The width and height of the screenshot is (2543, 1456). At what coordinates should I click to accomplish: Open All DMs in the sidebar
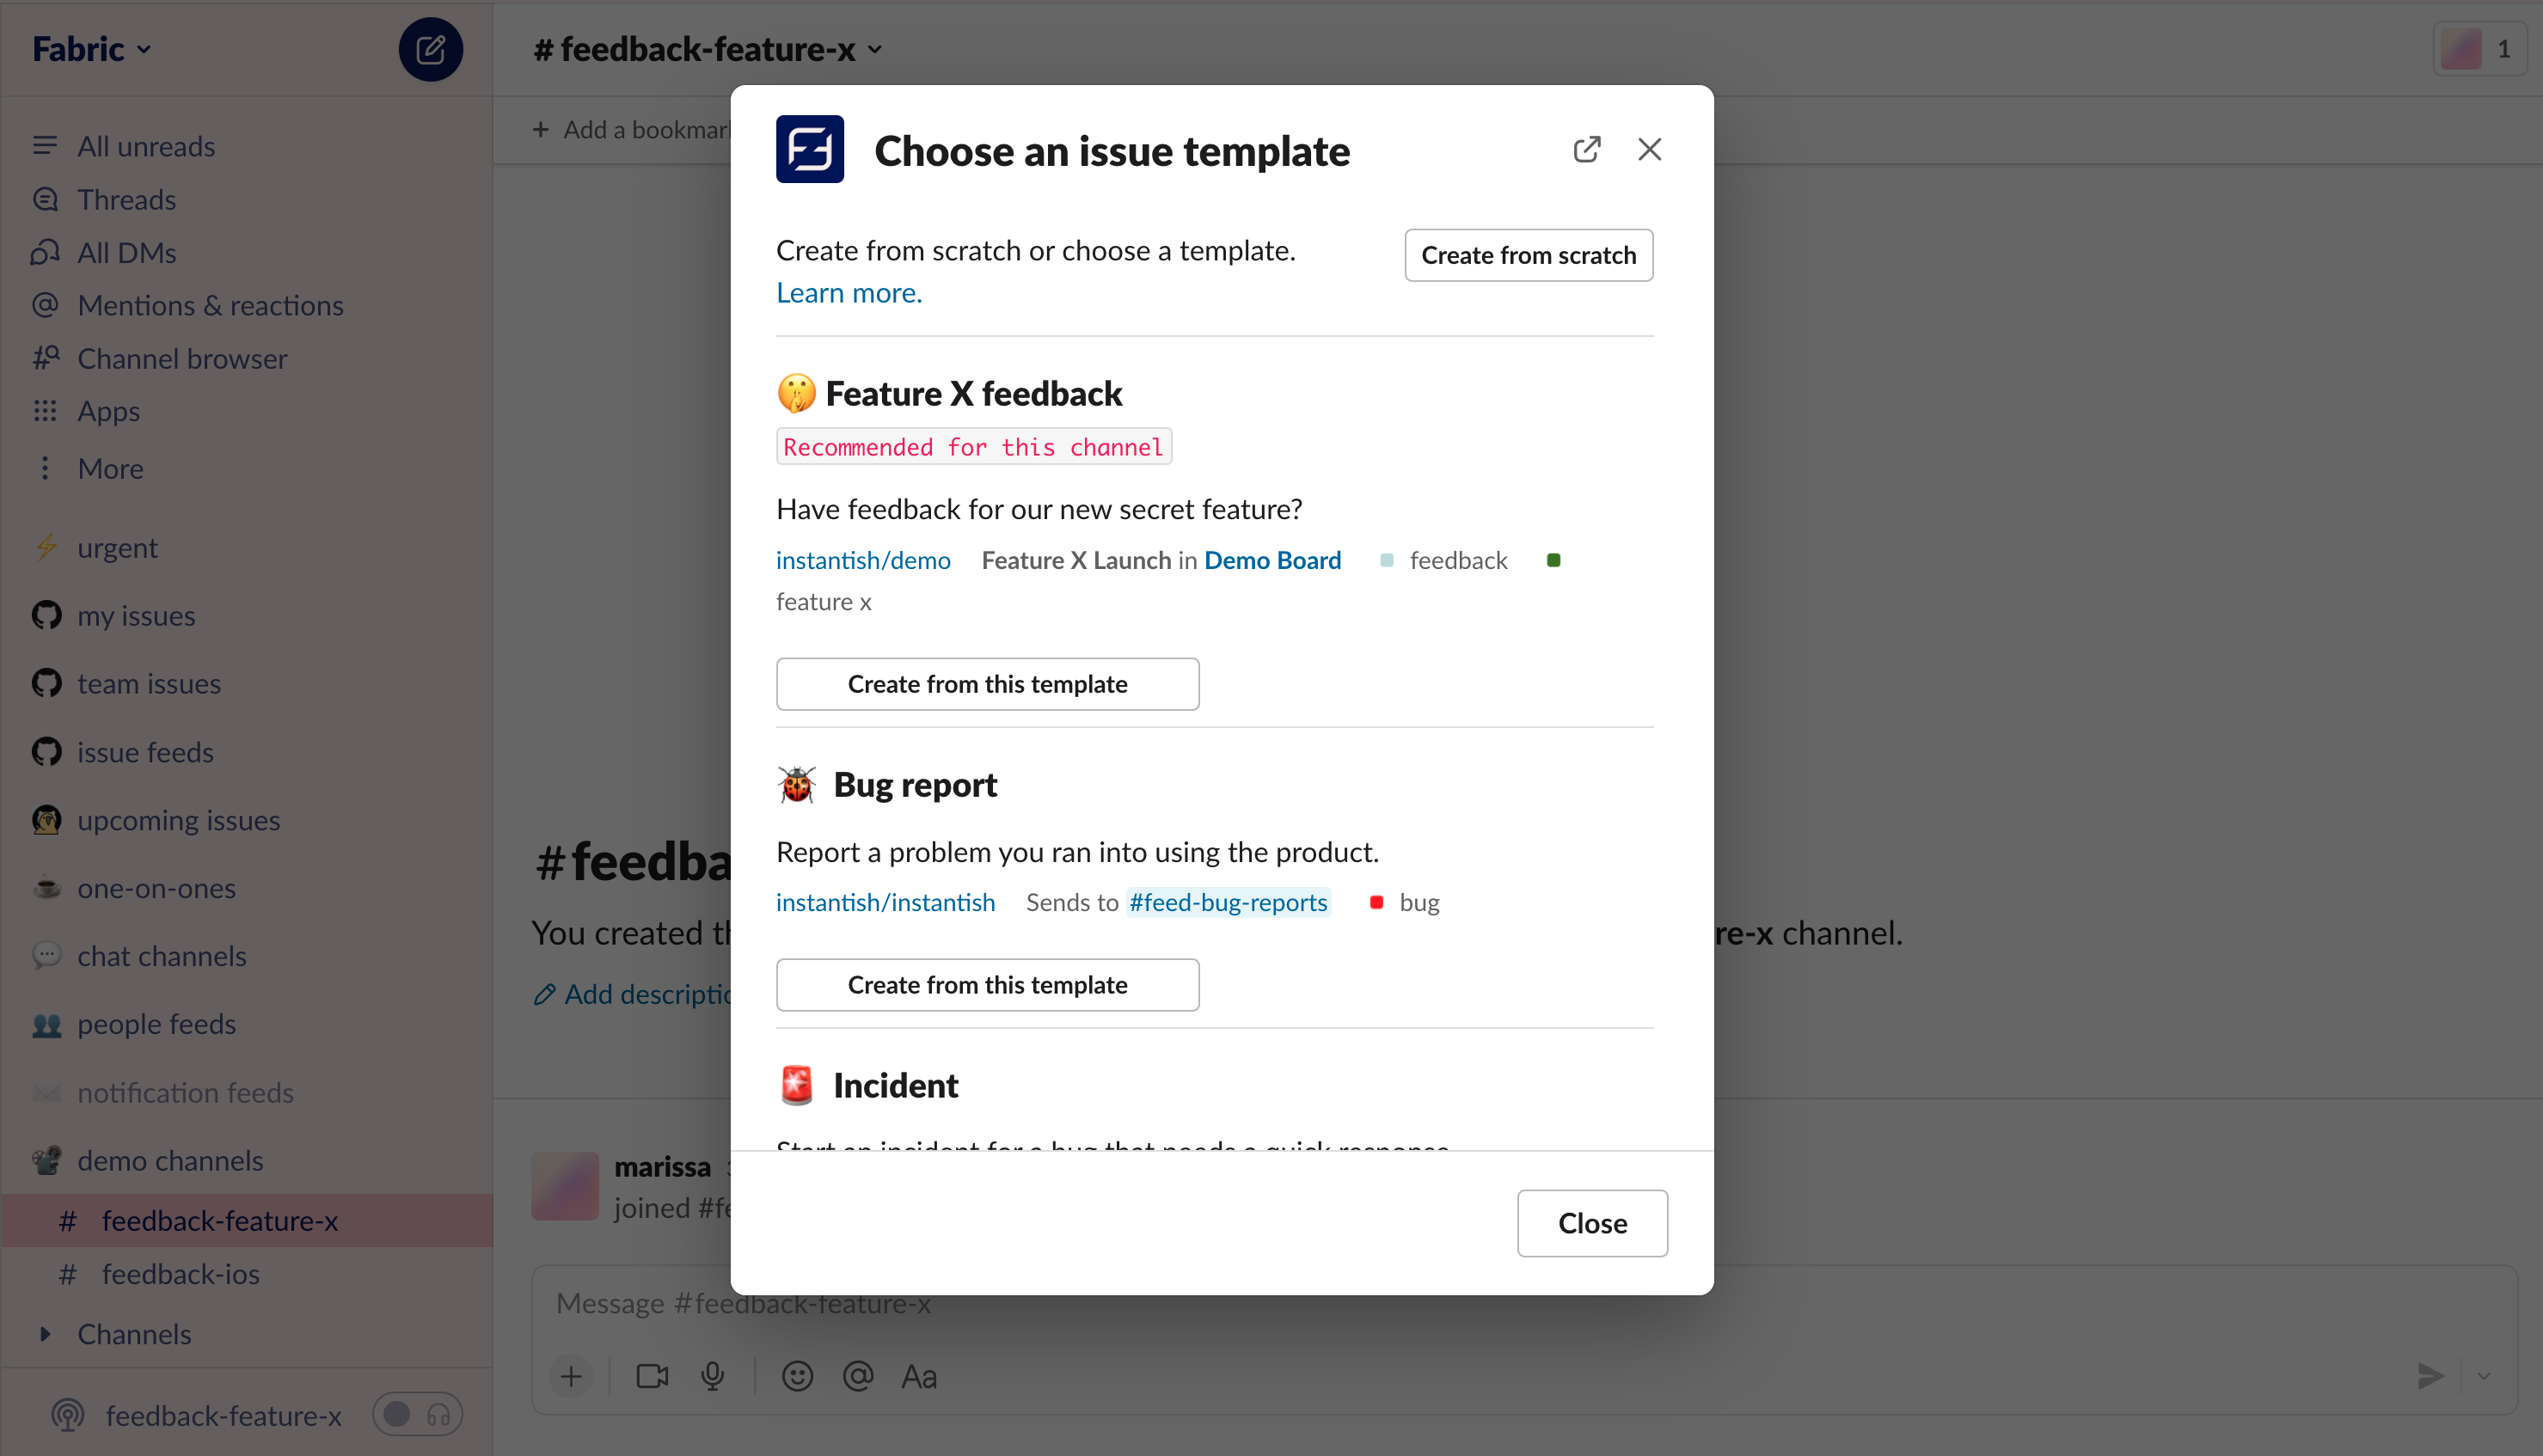click(127, 252)
